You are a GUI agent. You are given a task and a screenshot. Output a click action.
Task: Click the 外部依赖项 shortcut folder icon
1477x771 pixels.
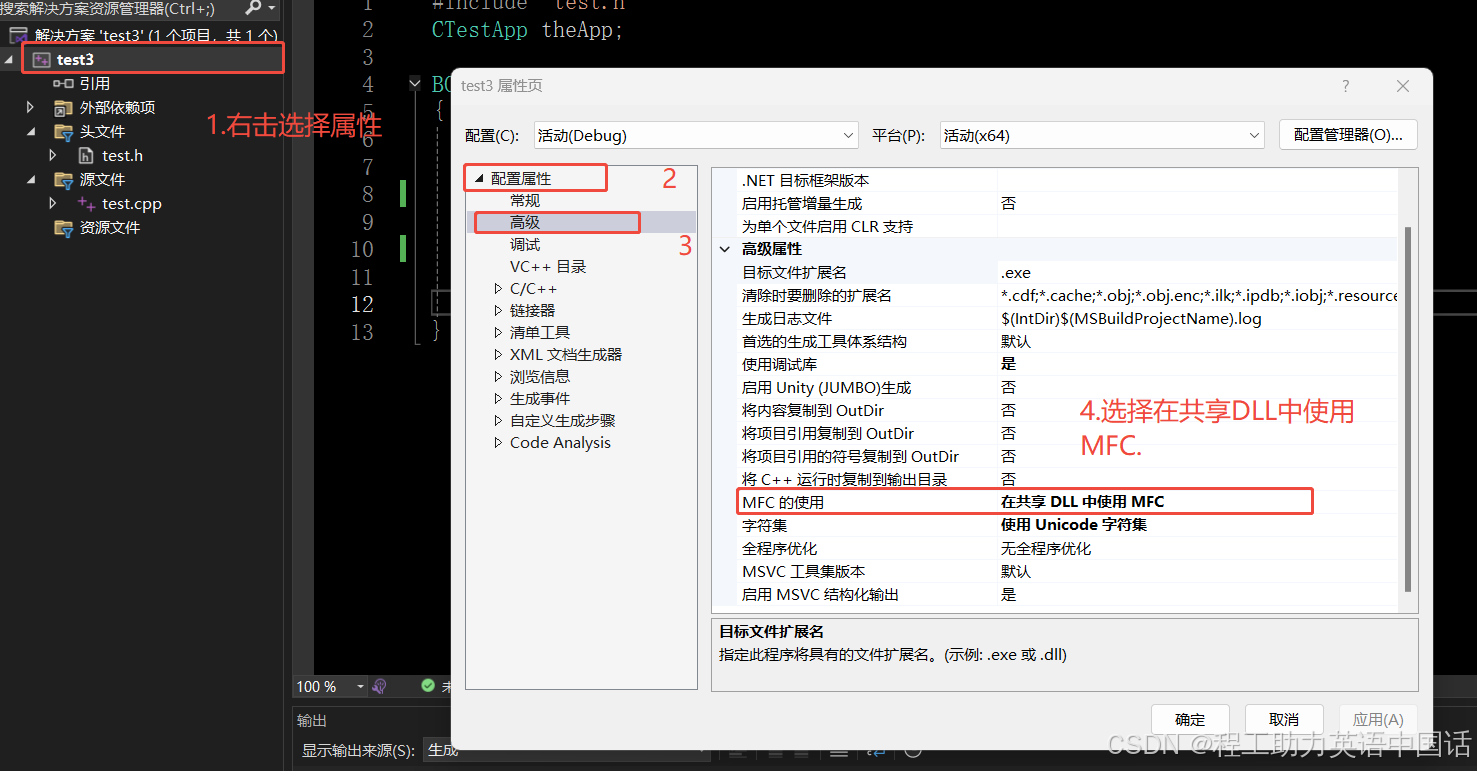click(x=61, y=107)
